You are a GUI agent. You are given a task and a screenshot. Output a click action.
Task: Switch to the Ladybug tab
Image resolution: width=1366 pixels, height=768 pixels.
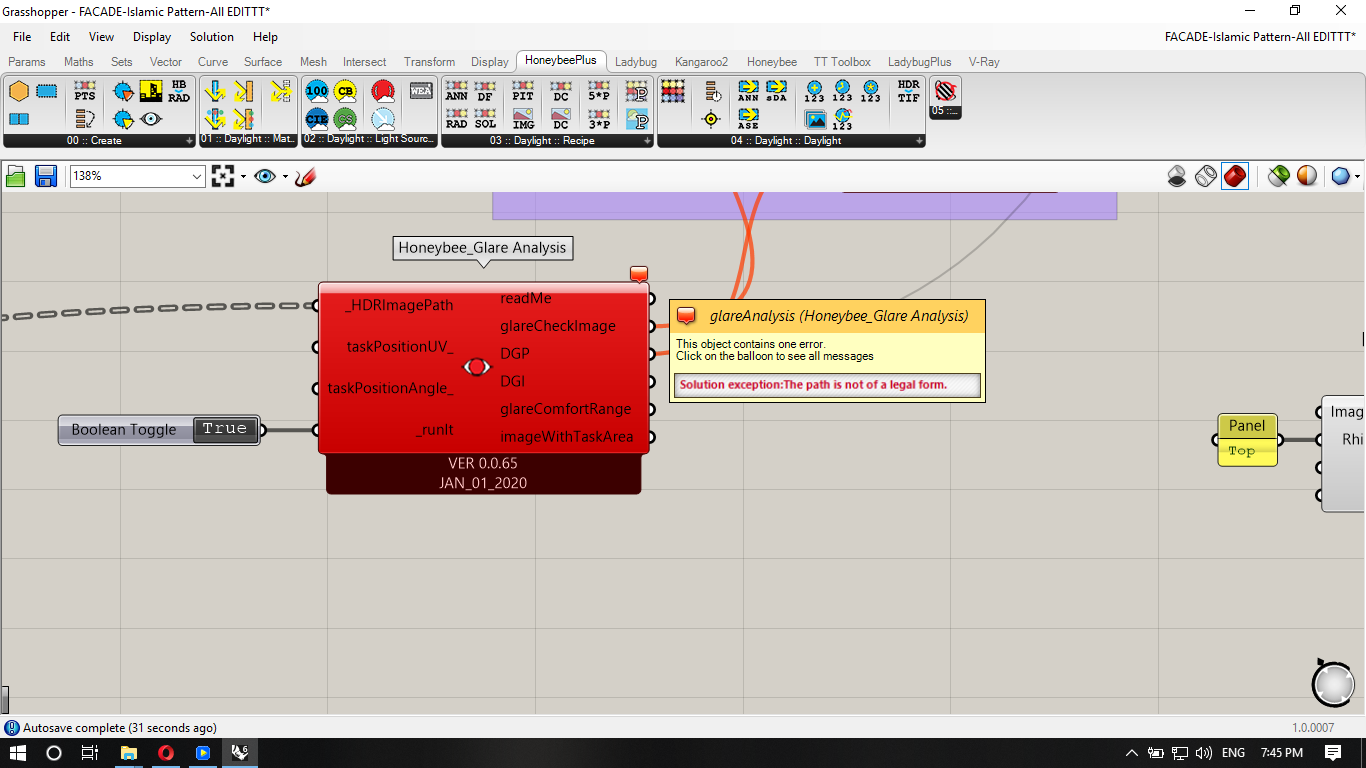pos(636,61)
